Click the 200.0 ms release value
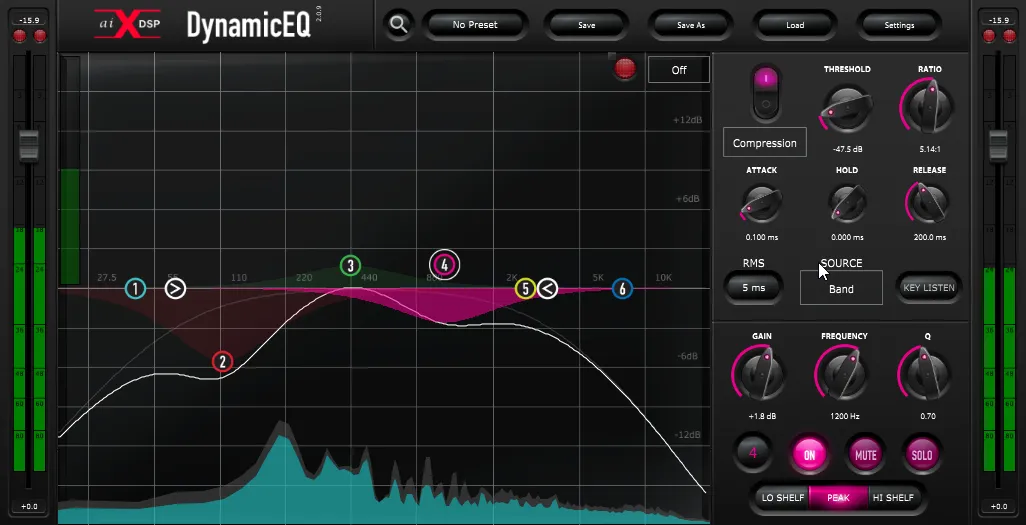The height and width of the screenshot is (525, 1026). coord(929,238)
